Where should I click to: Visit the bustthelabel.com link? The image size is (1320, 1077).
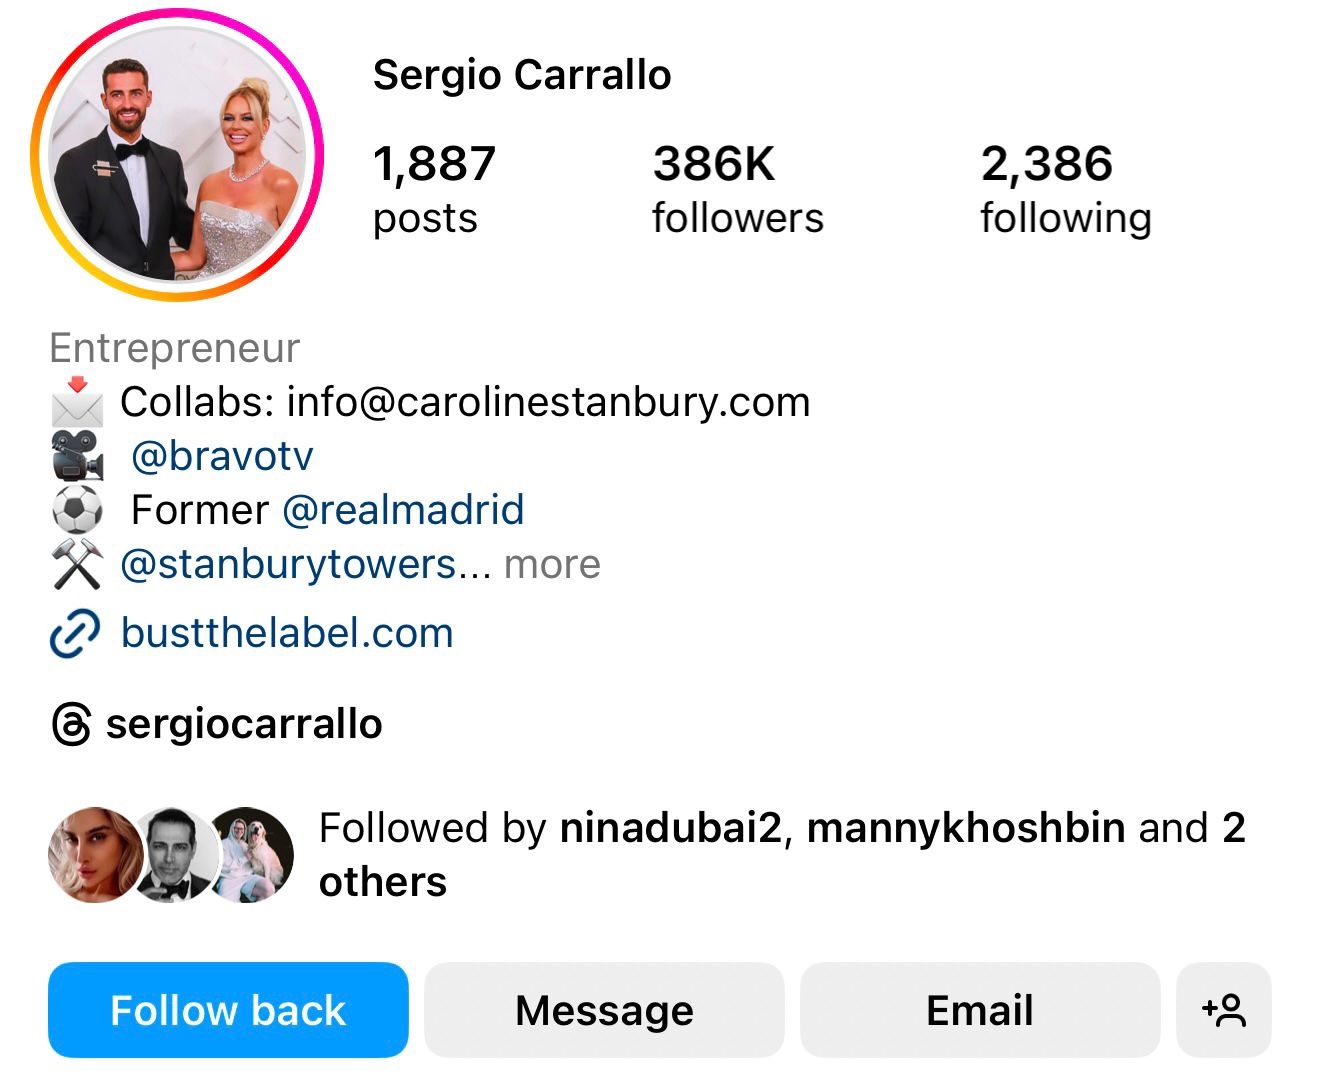pos(287,633)
